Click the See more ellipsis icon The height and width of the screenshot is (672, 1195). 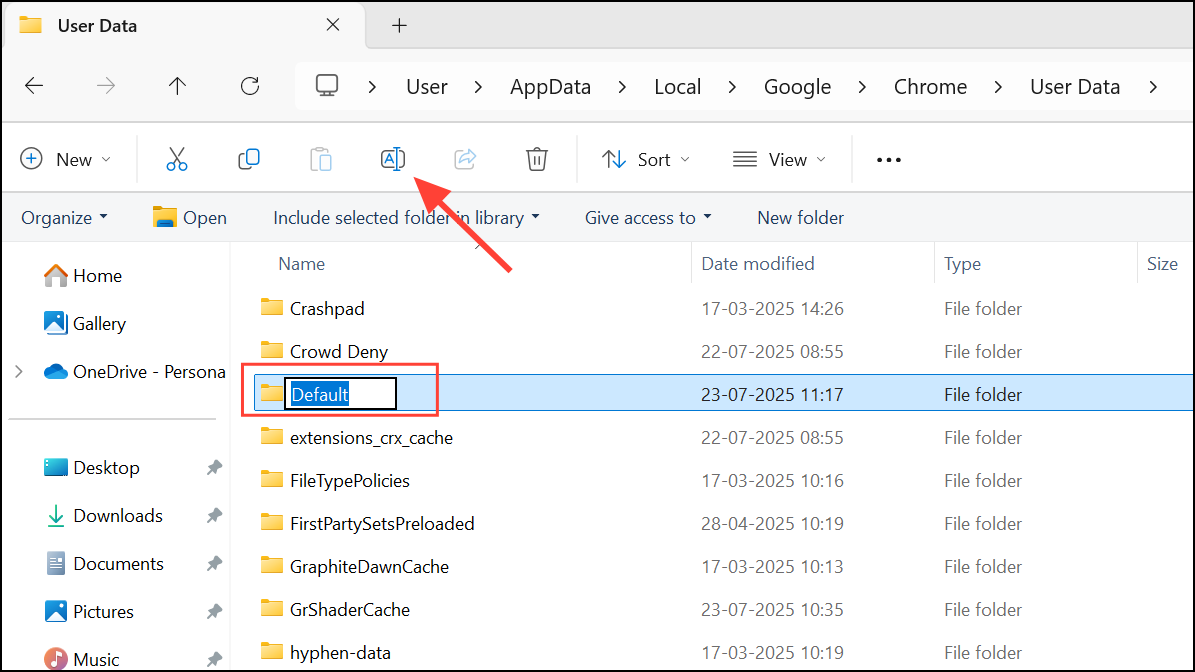tap(888, 158)
